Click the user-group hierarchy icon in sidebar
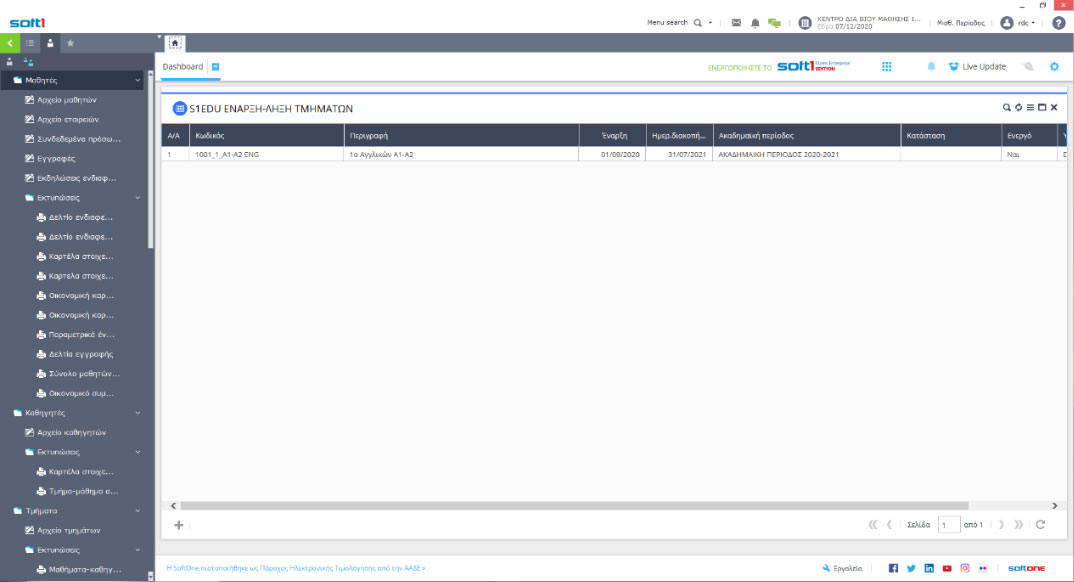Image resolution: width=1074 pixels, height=582 pixels. tap(29, 62)
